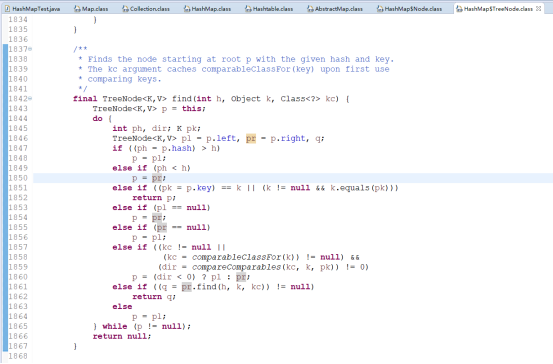Open the Map.class editor tab
The height and width of the screenshot is (364, 553).
[x=91, y=8]
